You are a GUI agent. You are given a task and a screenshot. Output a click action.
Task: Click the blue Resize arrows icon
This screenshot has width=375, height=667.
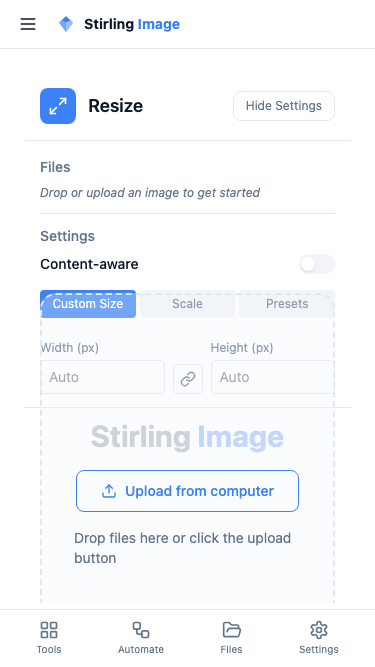(x=58, y=106)
